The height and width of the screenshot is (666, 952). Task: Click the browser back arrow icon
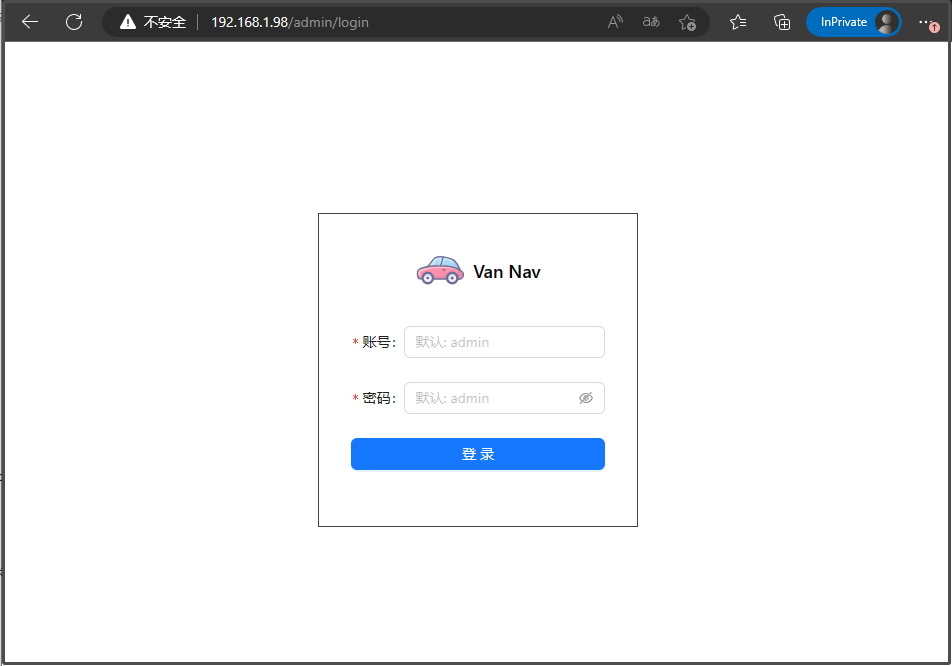(29, 21)
